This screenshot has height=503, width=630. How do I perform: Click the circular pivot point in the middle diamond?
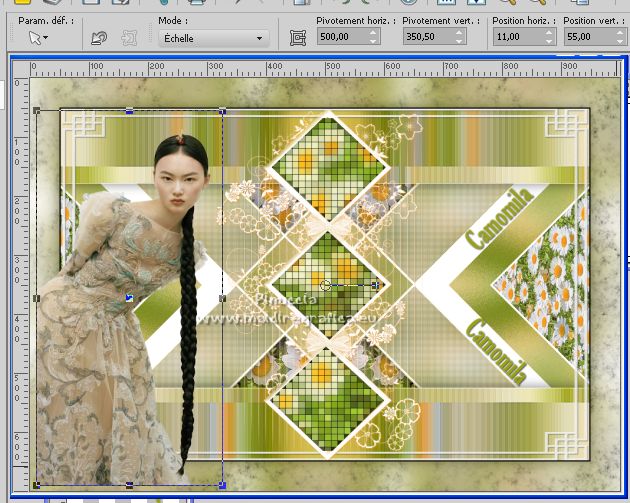pos(325,285)
